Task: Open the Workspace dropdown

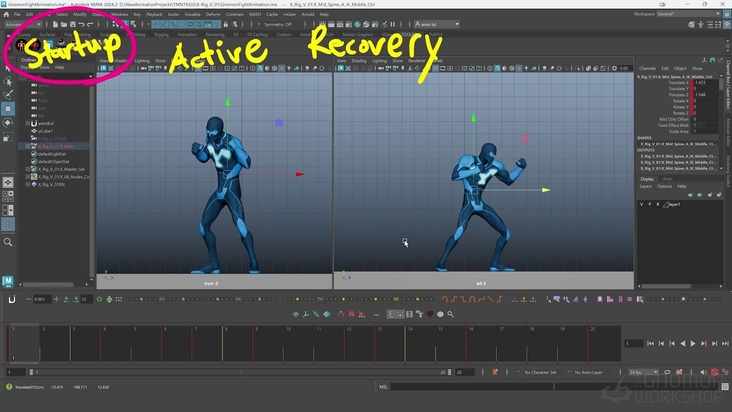Action: coord(689,14)
